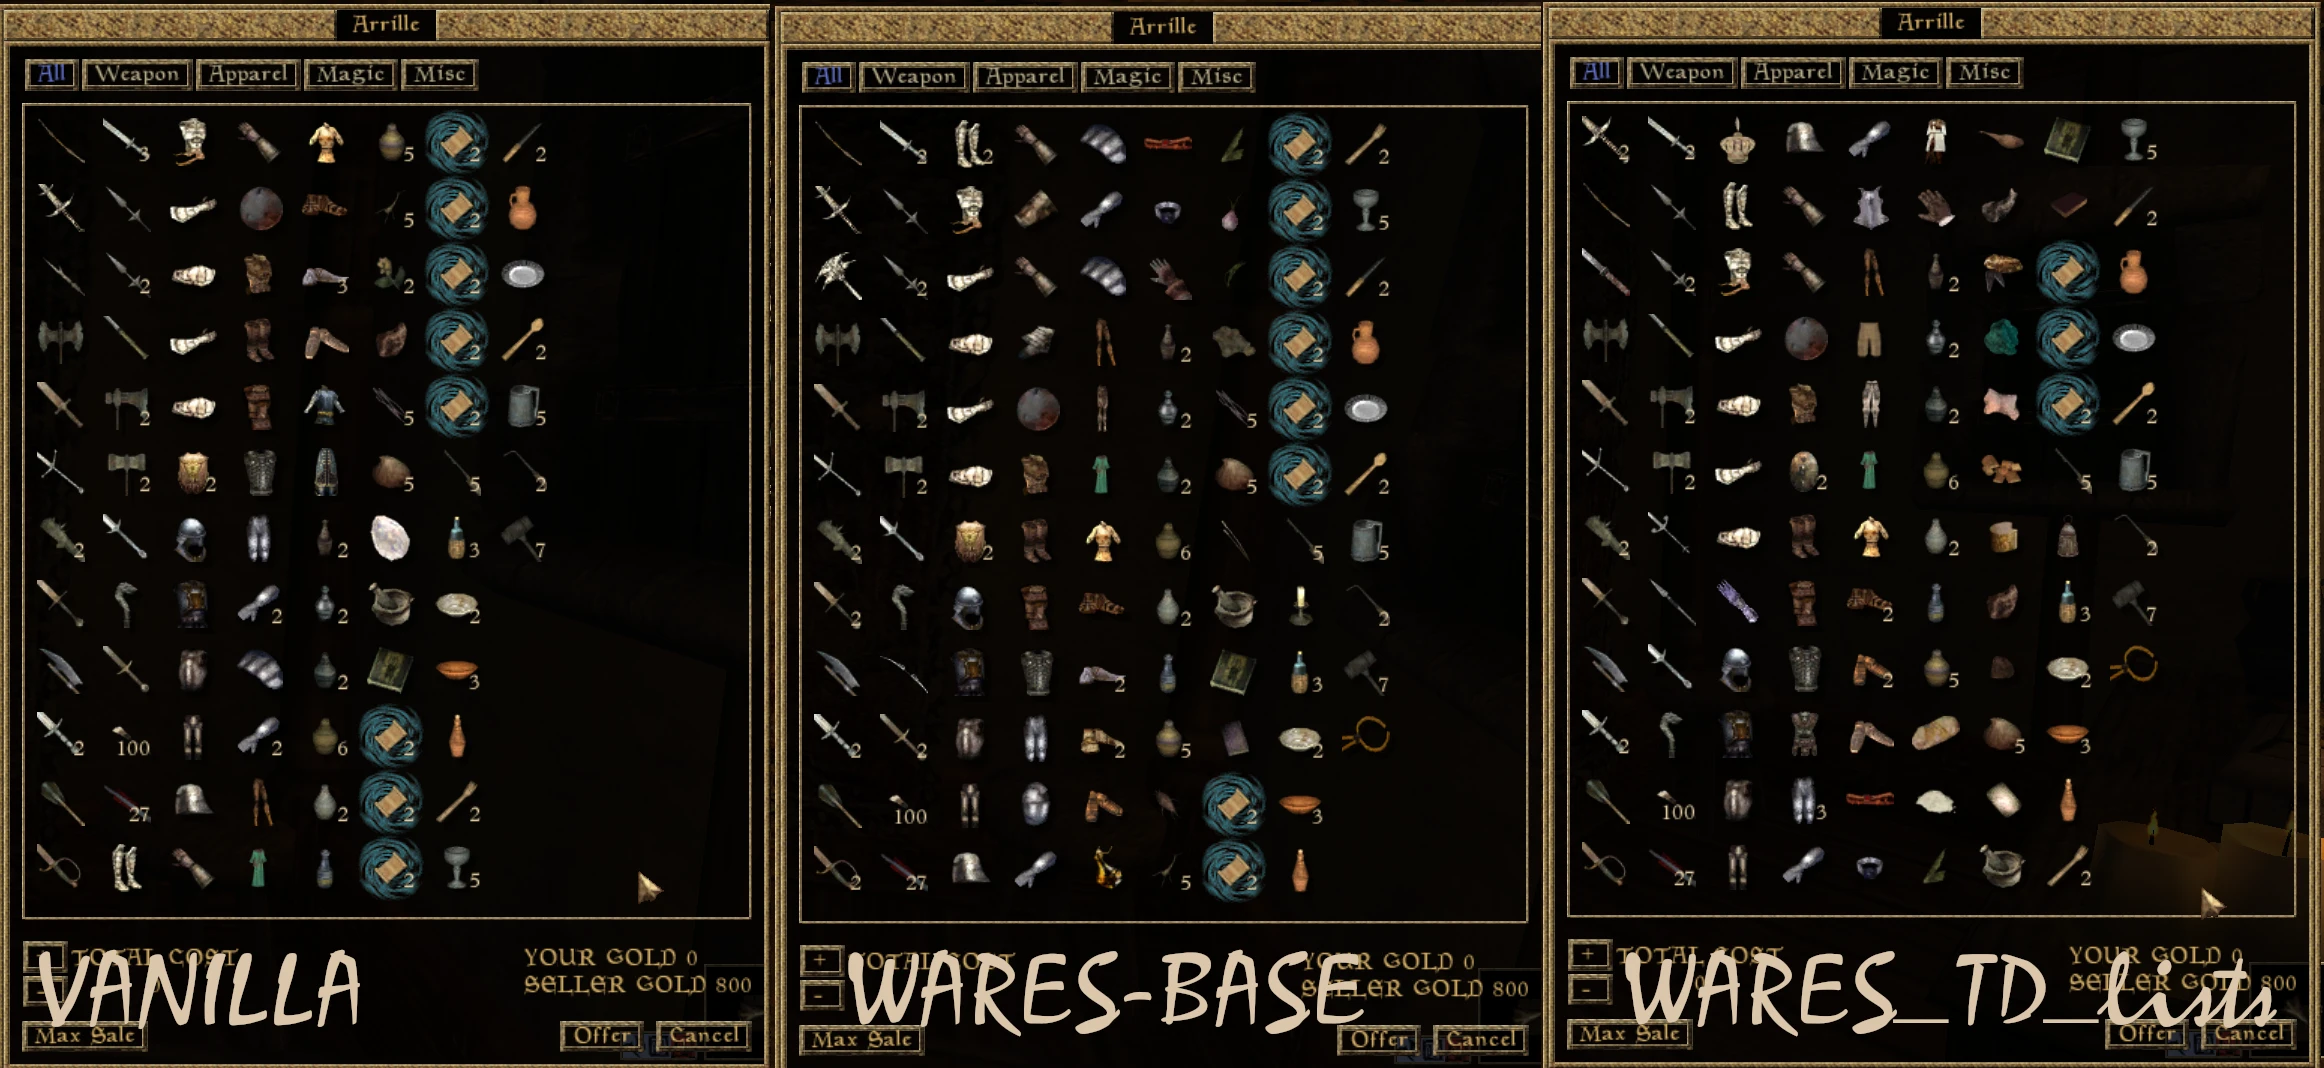Click the golden crown item in WARES_TD_lists panel
The image size is (2324, 1068).
[x=1738, y=140]
